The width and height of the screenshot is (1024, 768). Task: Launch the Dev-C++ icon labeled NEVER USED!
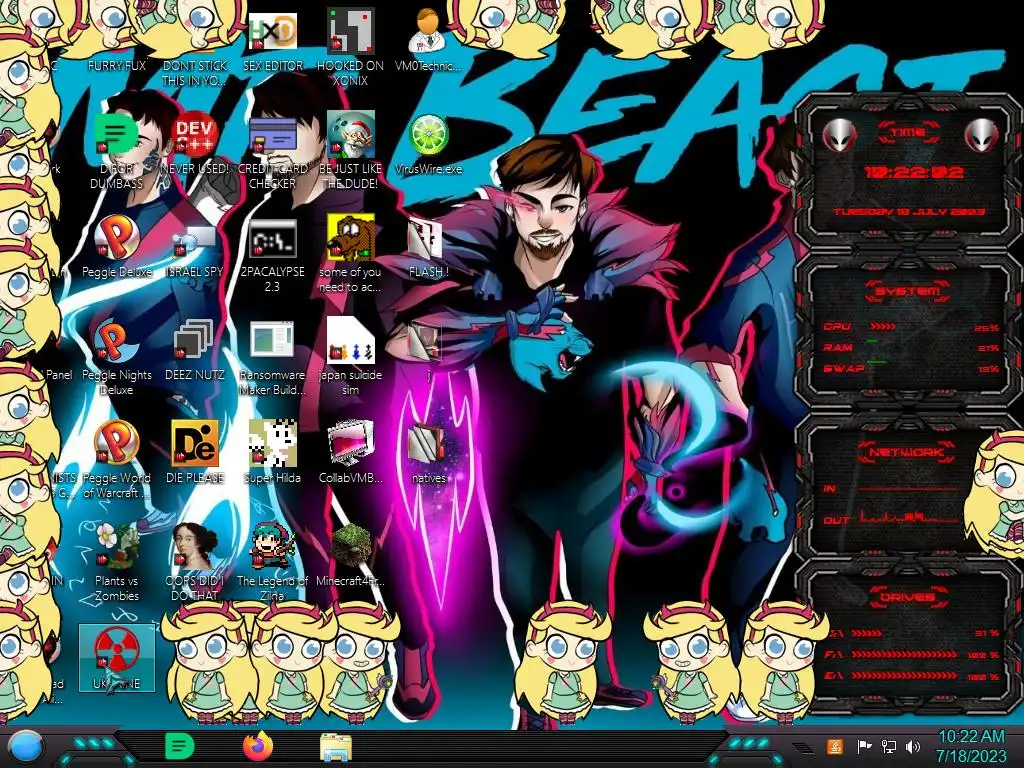pos(195,134)
